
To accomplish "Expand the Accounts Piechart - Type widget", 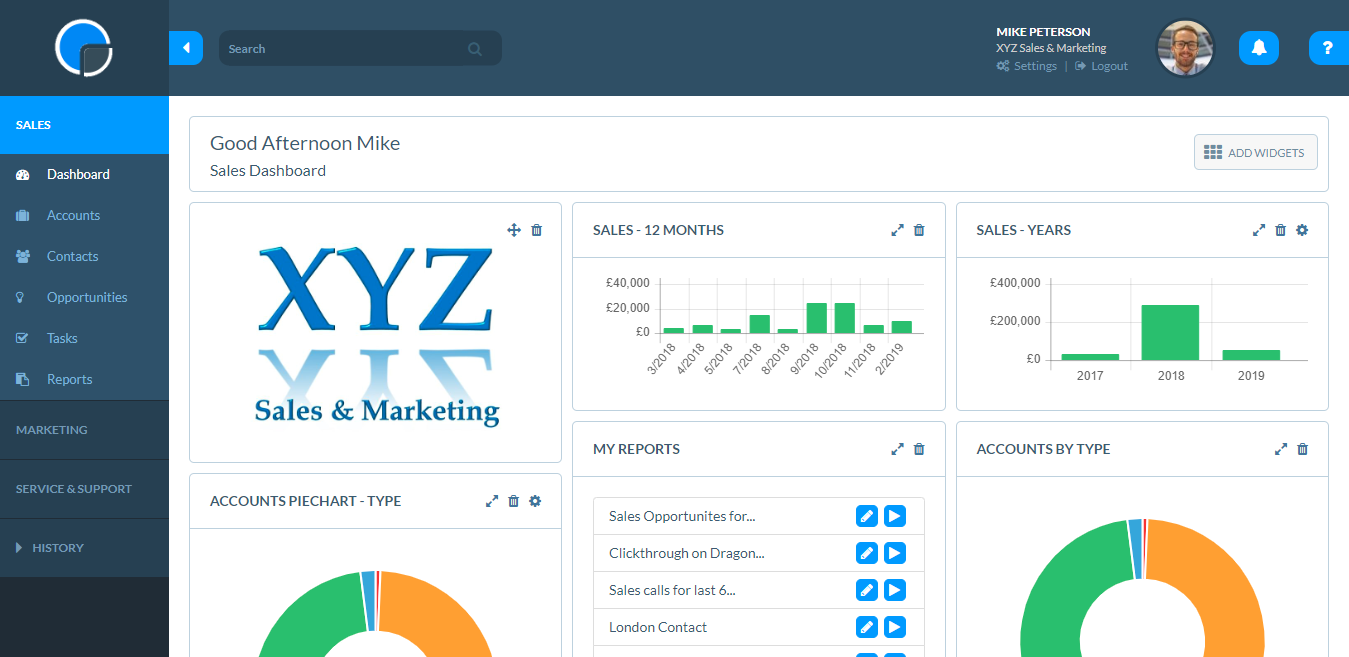I will 492,501.
